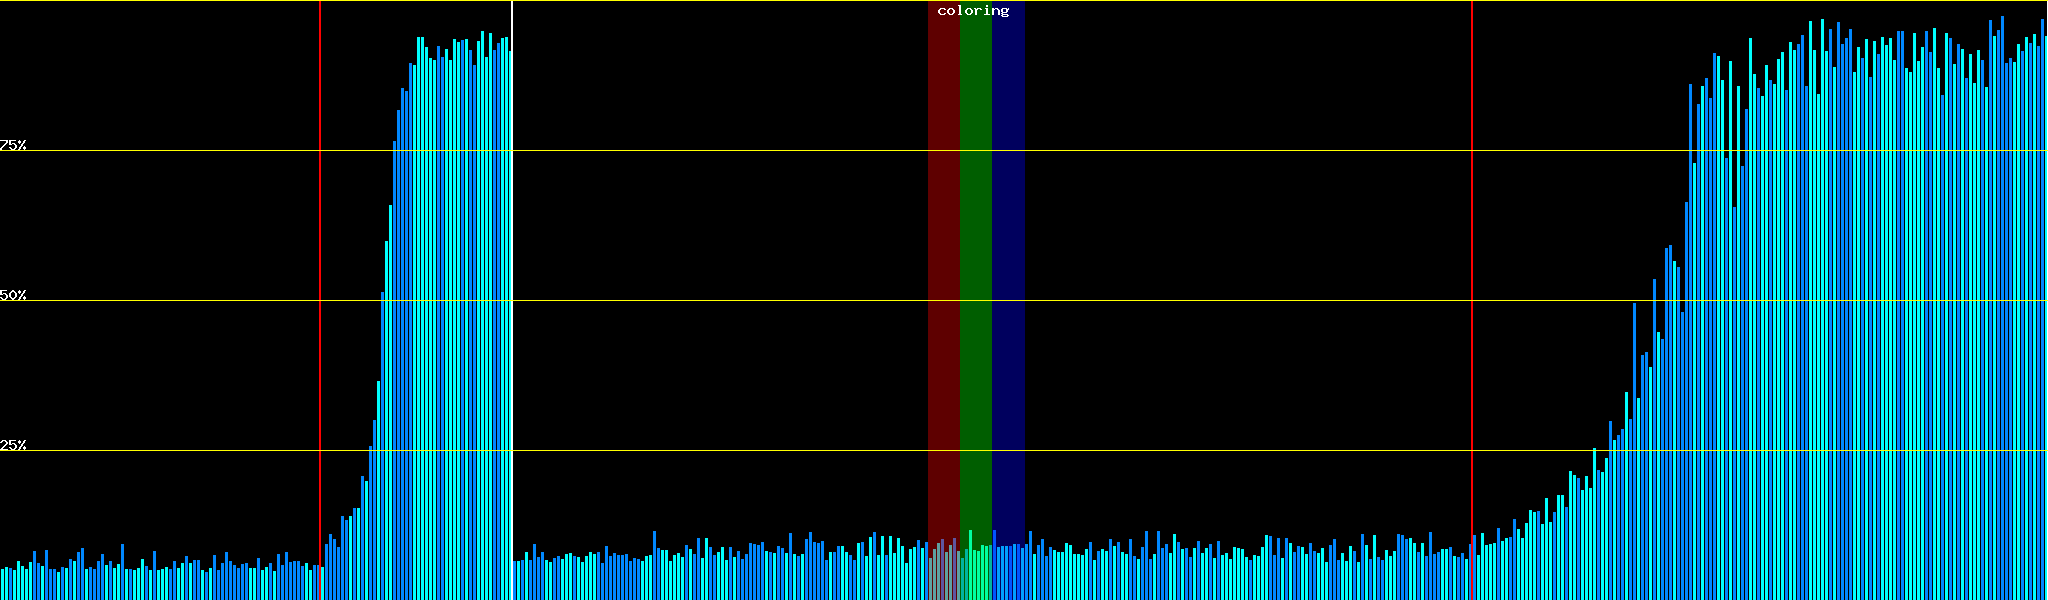Click the low bars between white line and coloring
This screenshot has width=2048, height=600.
click(720, 576)
